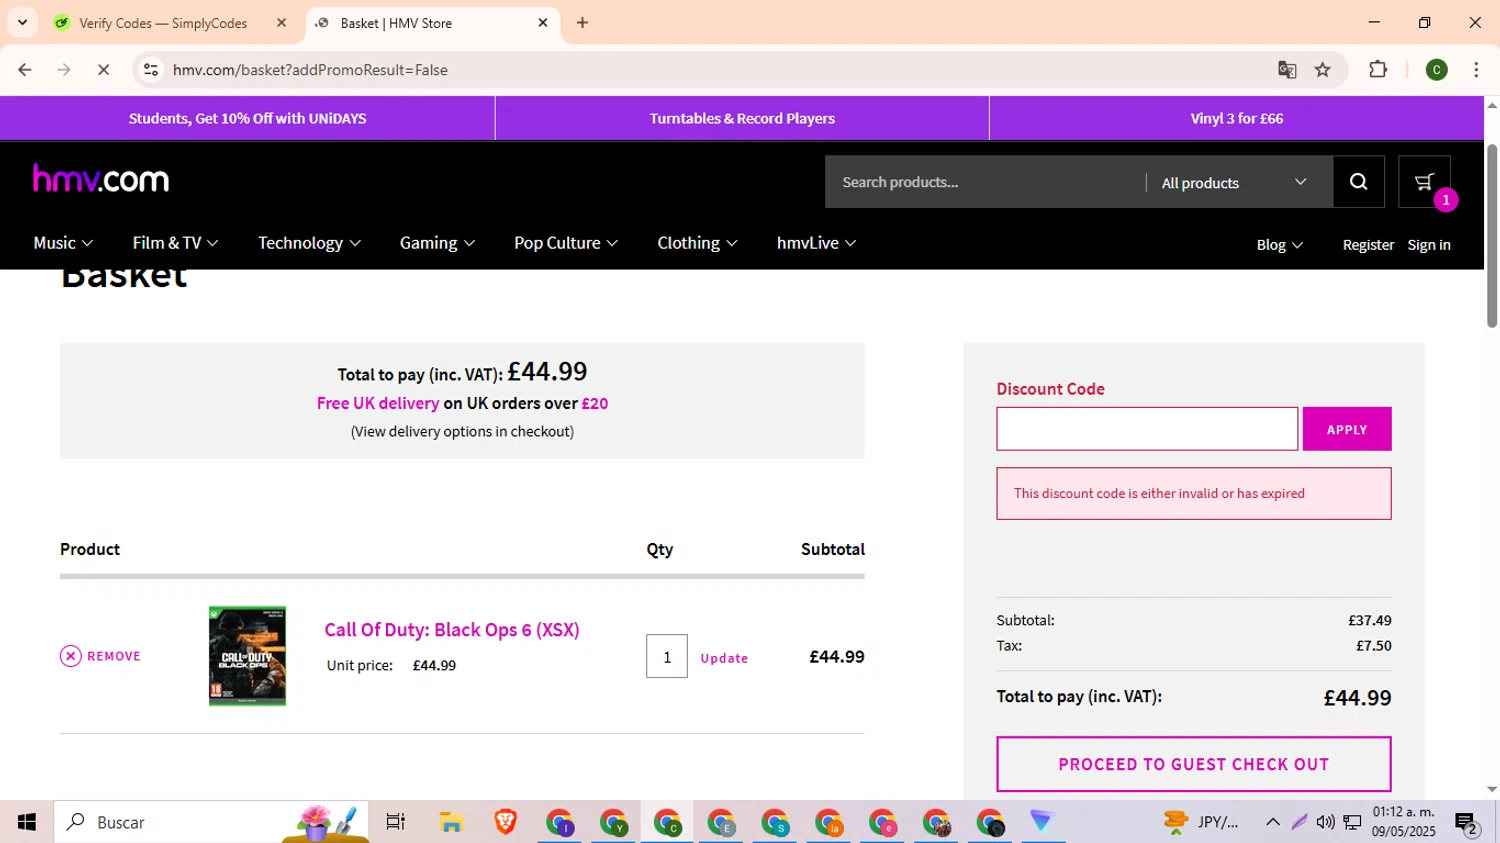This screenshot has height=843, width=1500.
Task: Open Turntables & Record Players banner
Action: click(x=742, y=118)
